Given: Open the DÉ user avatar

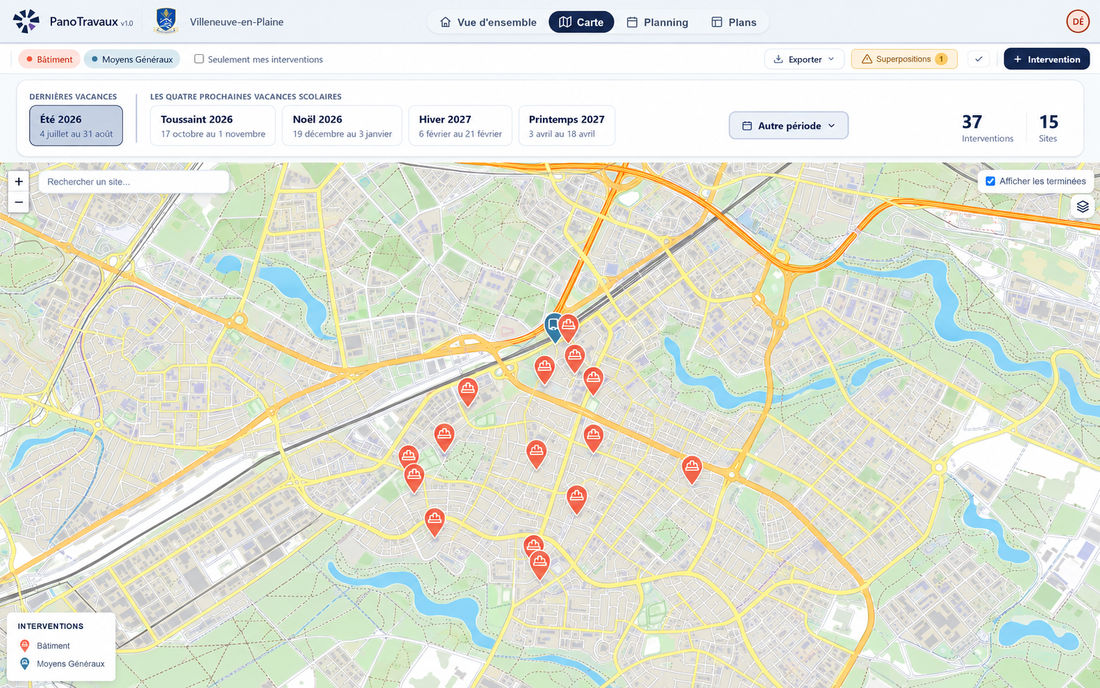Looking at the screenshot, I should tap(1078, 22).
